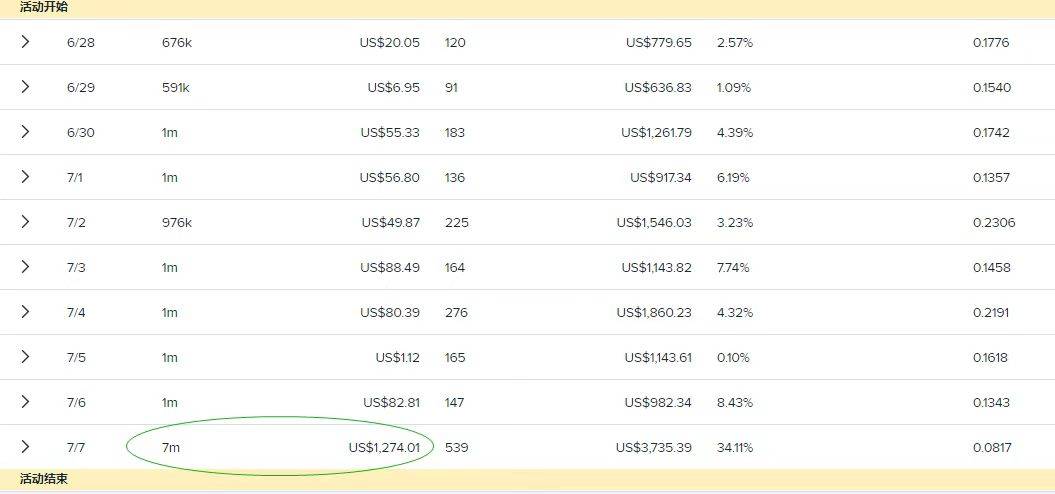Expand the 7/6 row chevron
This screenshot has height=494, width=1055.
[x=26, y=402]
